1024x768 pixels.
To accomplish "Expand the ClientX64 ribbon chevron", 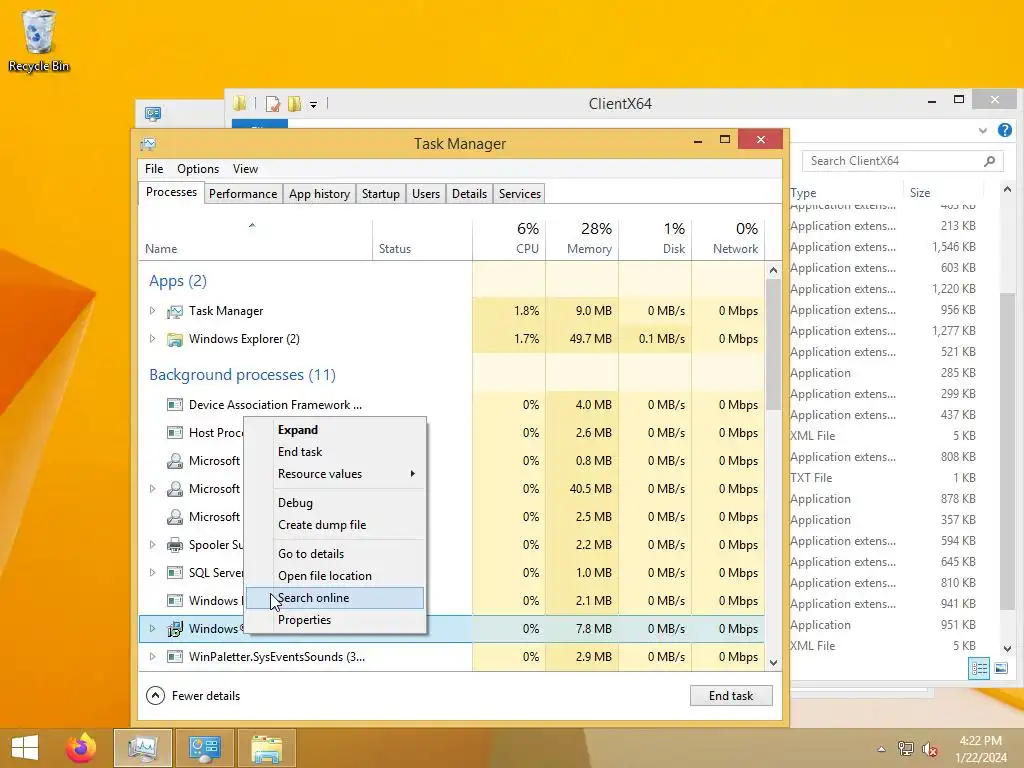I will [x=982, y=131].
